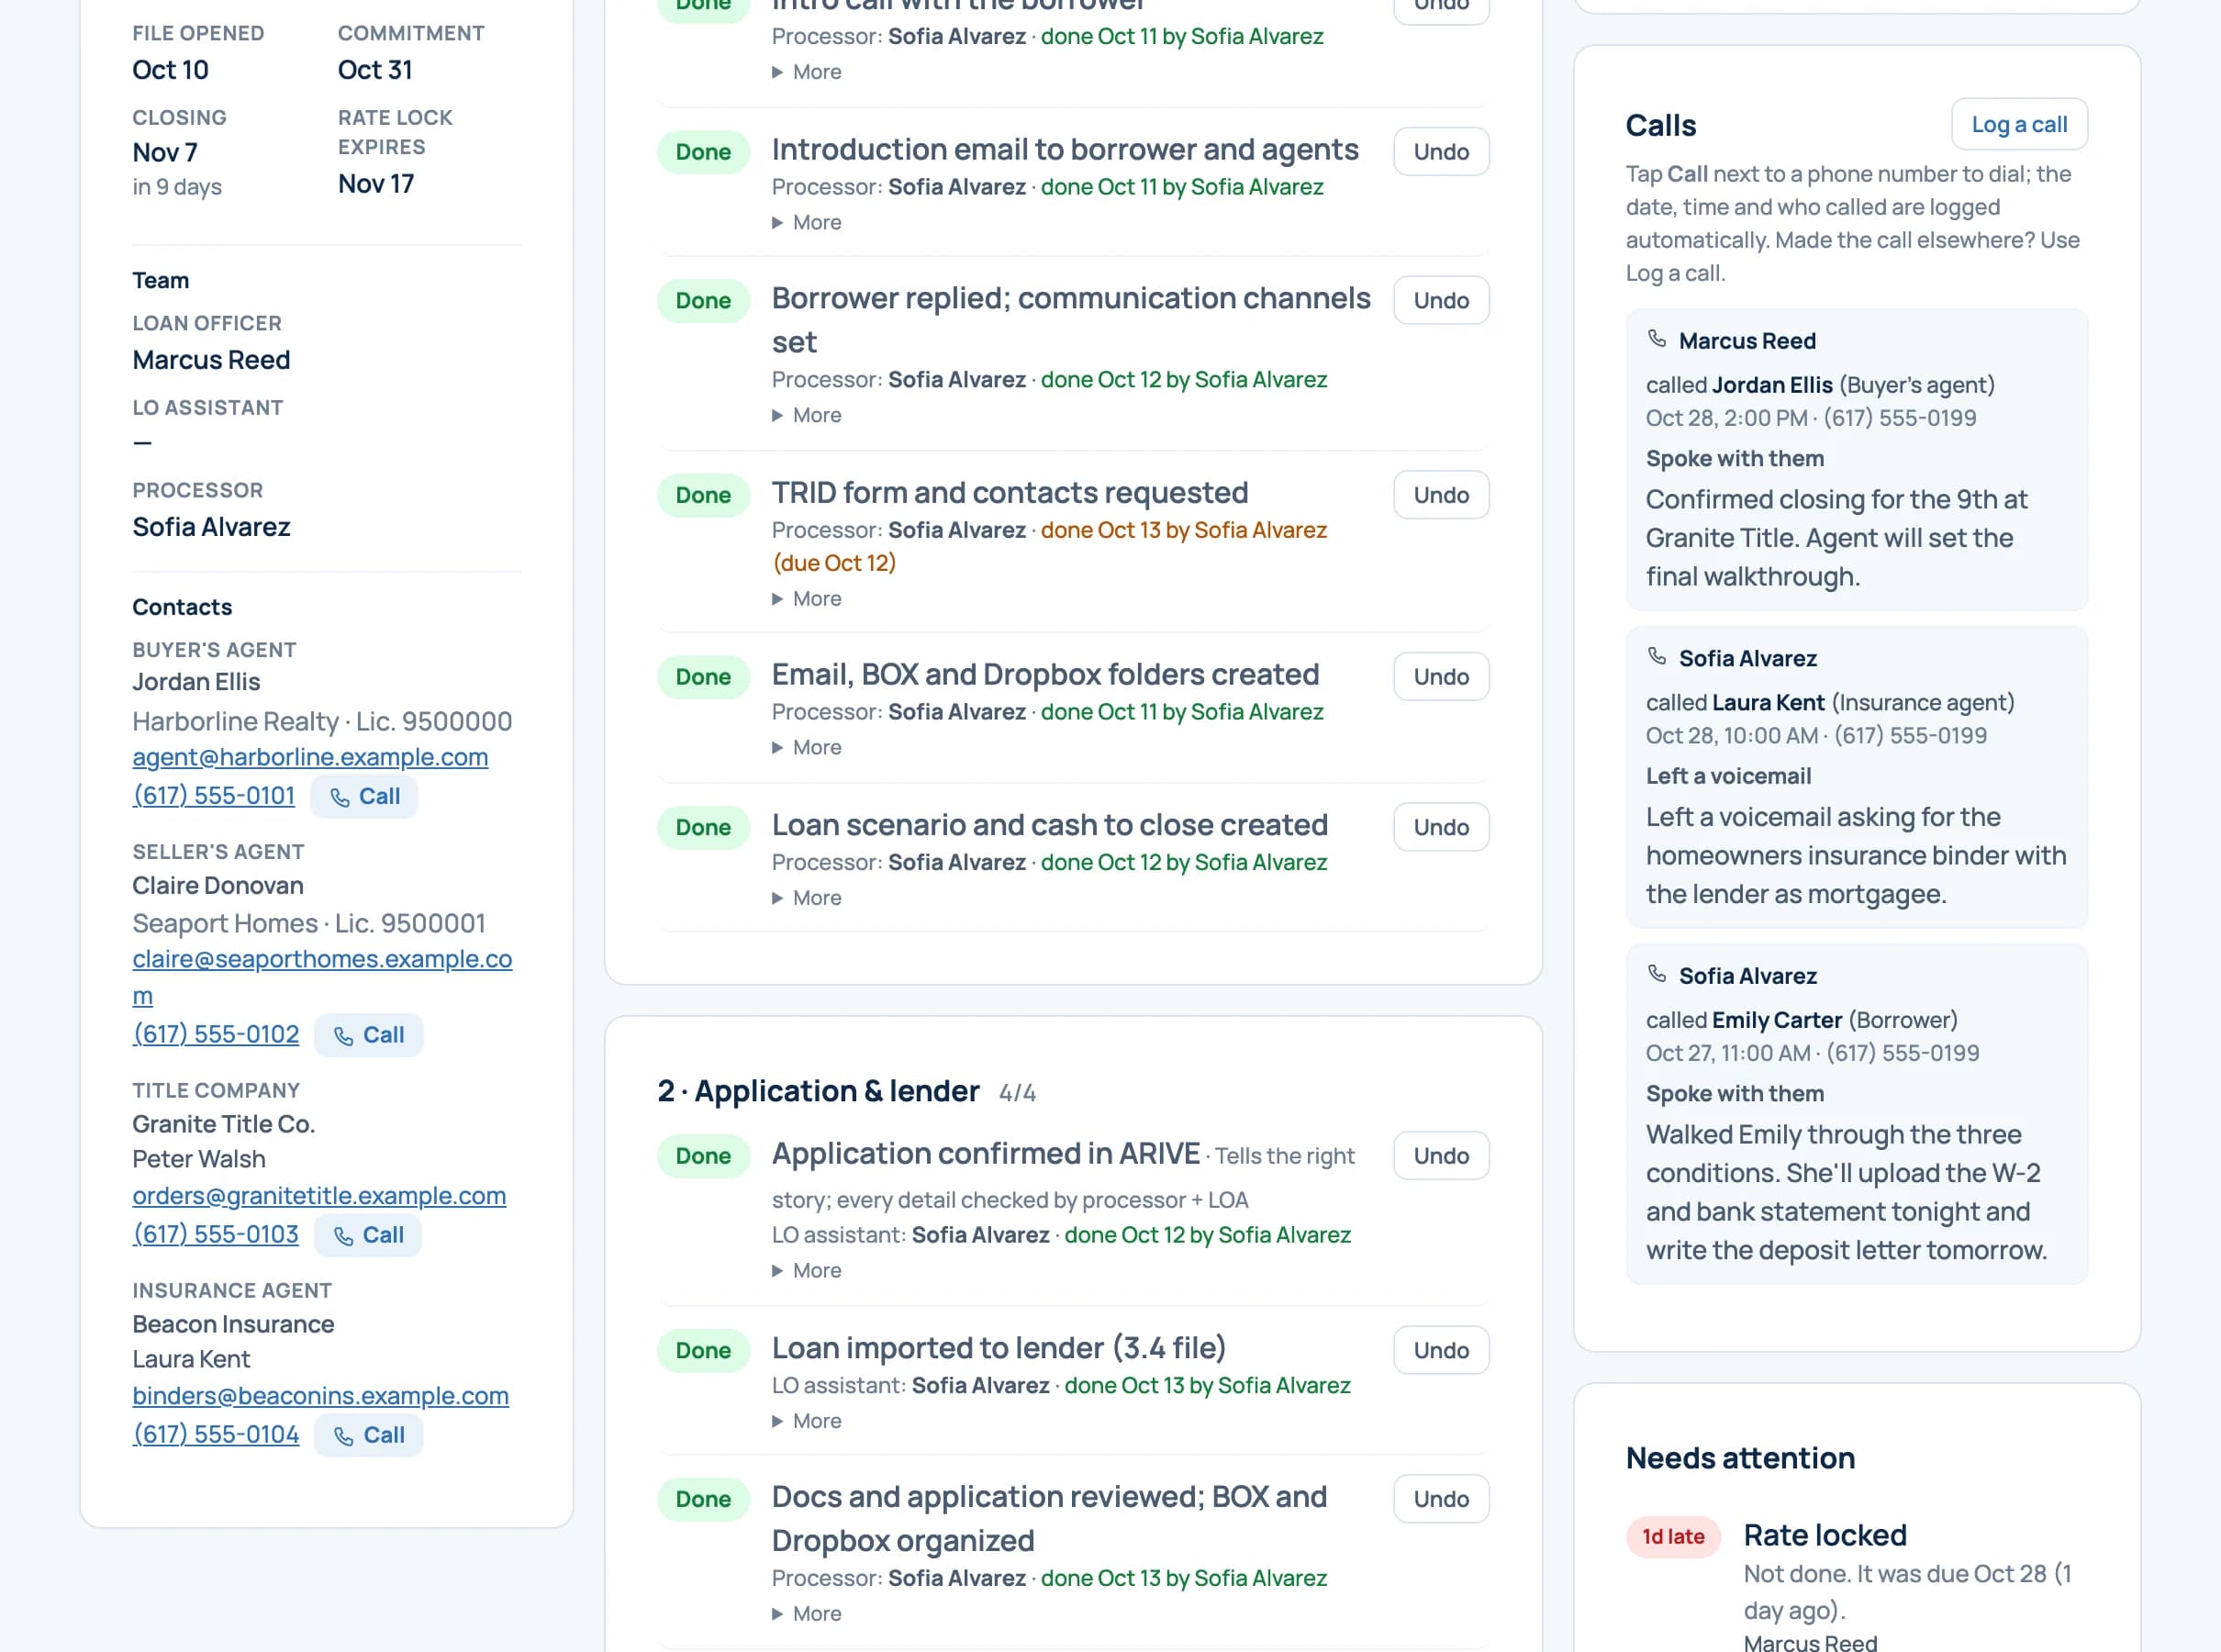Click phone icon on Laura Kent call entry
Image resolution: width=2221 pixels, height=1652 pixels.
click(x=1657, y=657)
